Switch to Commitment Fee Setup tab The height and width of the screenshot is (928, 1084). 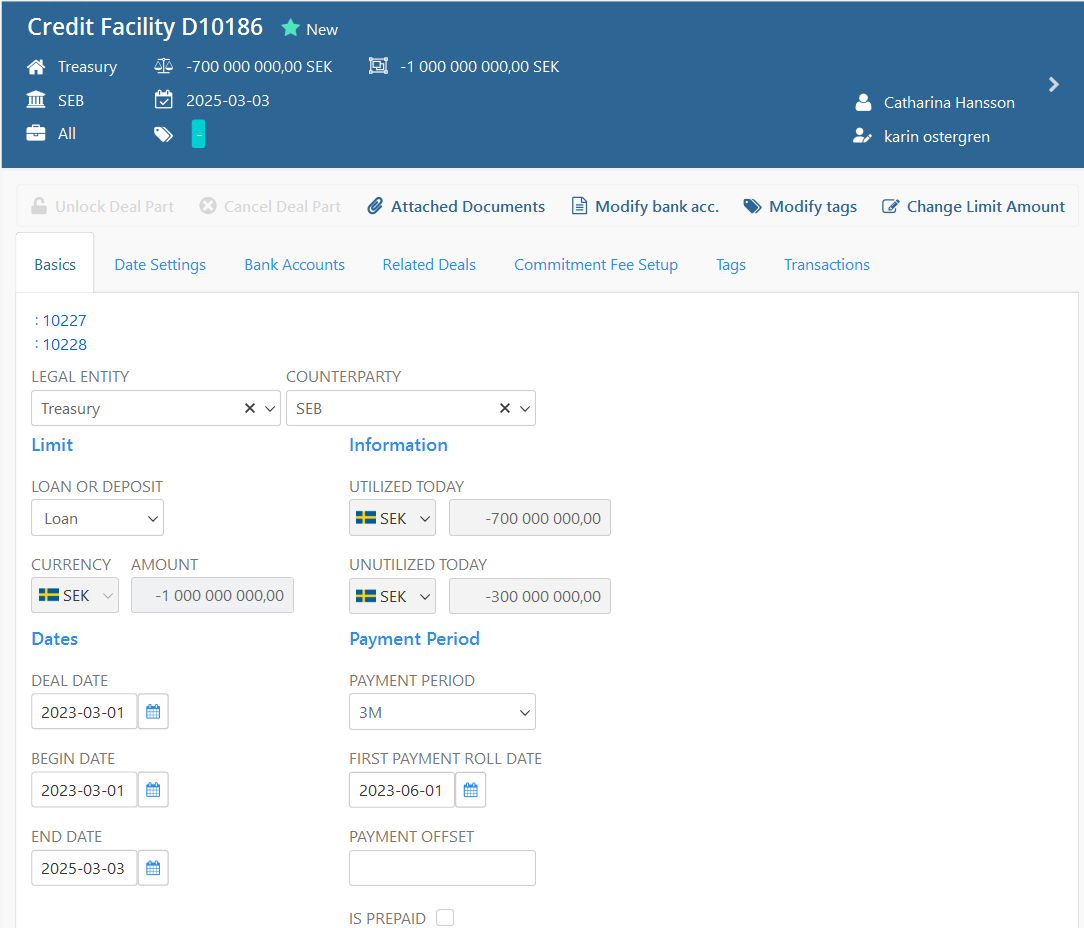coord(596,264)
